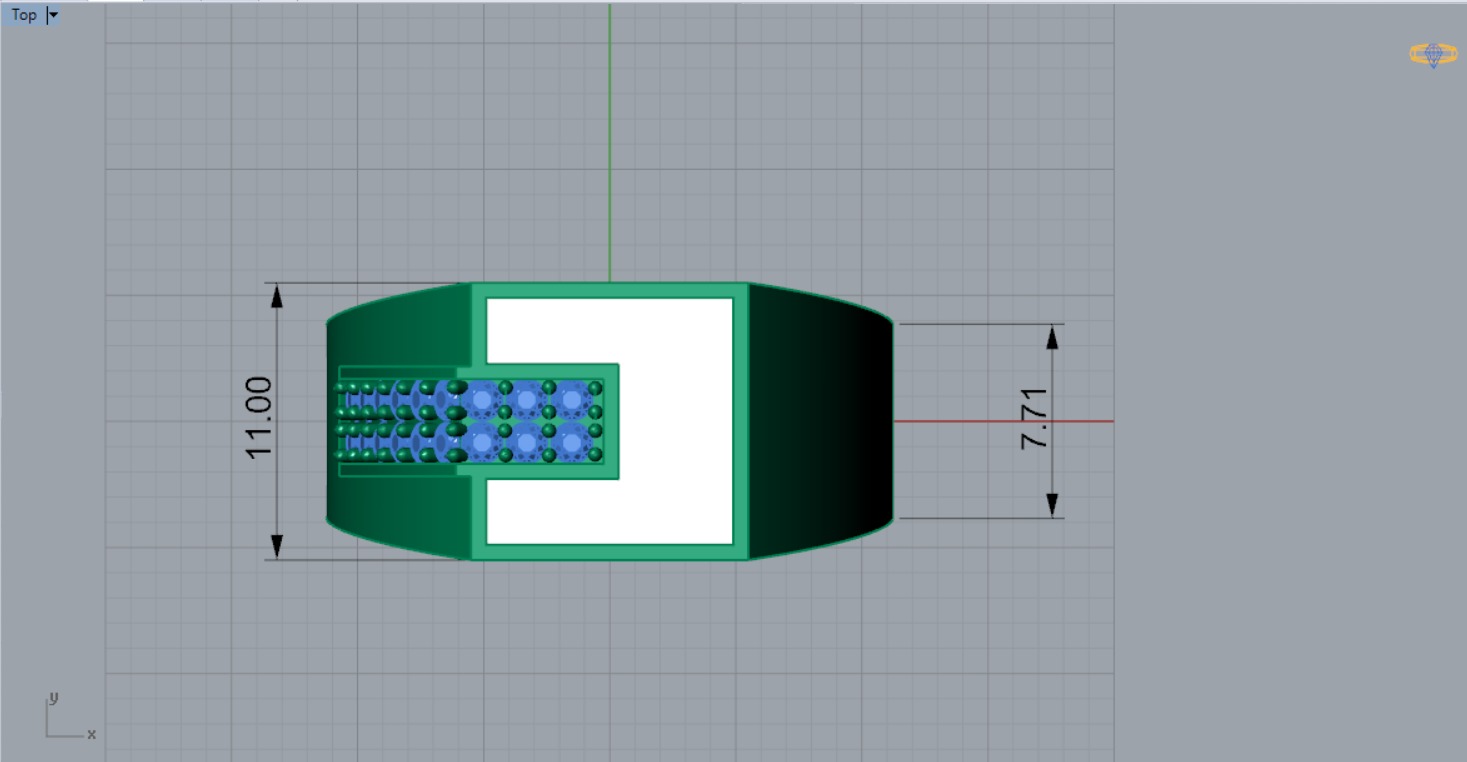Select the 7.71 dimension text
Viewport: 1467px width, 762px height.
coord(1035,418)
